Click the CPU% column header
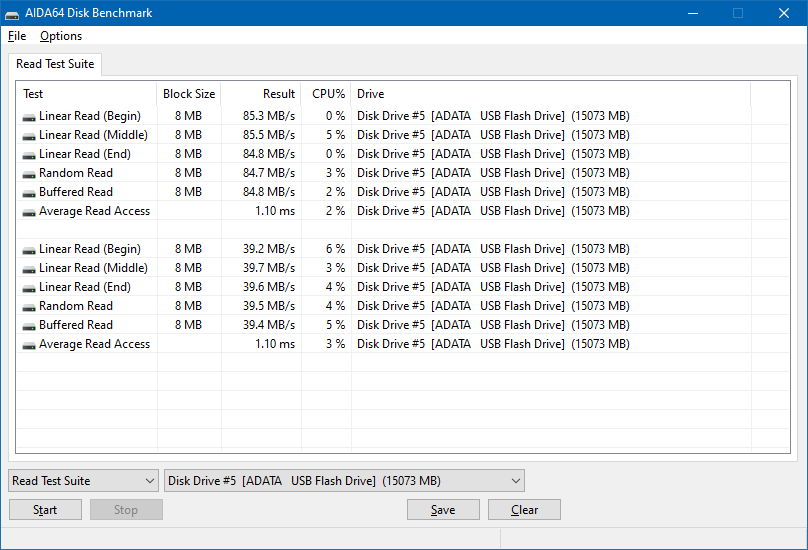 click(x=326, y=94)
